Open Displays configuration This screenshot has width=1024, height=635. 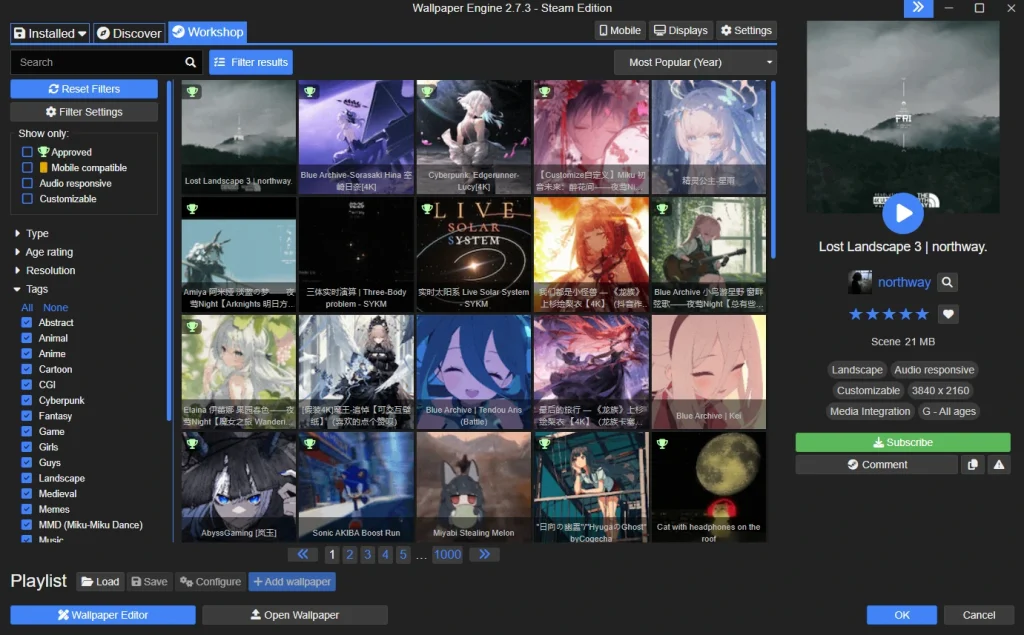coord(680,31)
